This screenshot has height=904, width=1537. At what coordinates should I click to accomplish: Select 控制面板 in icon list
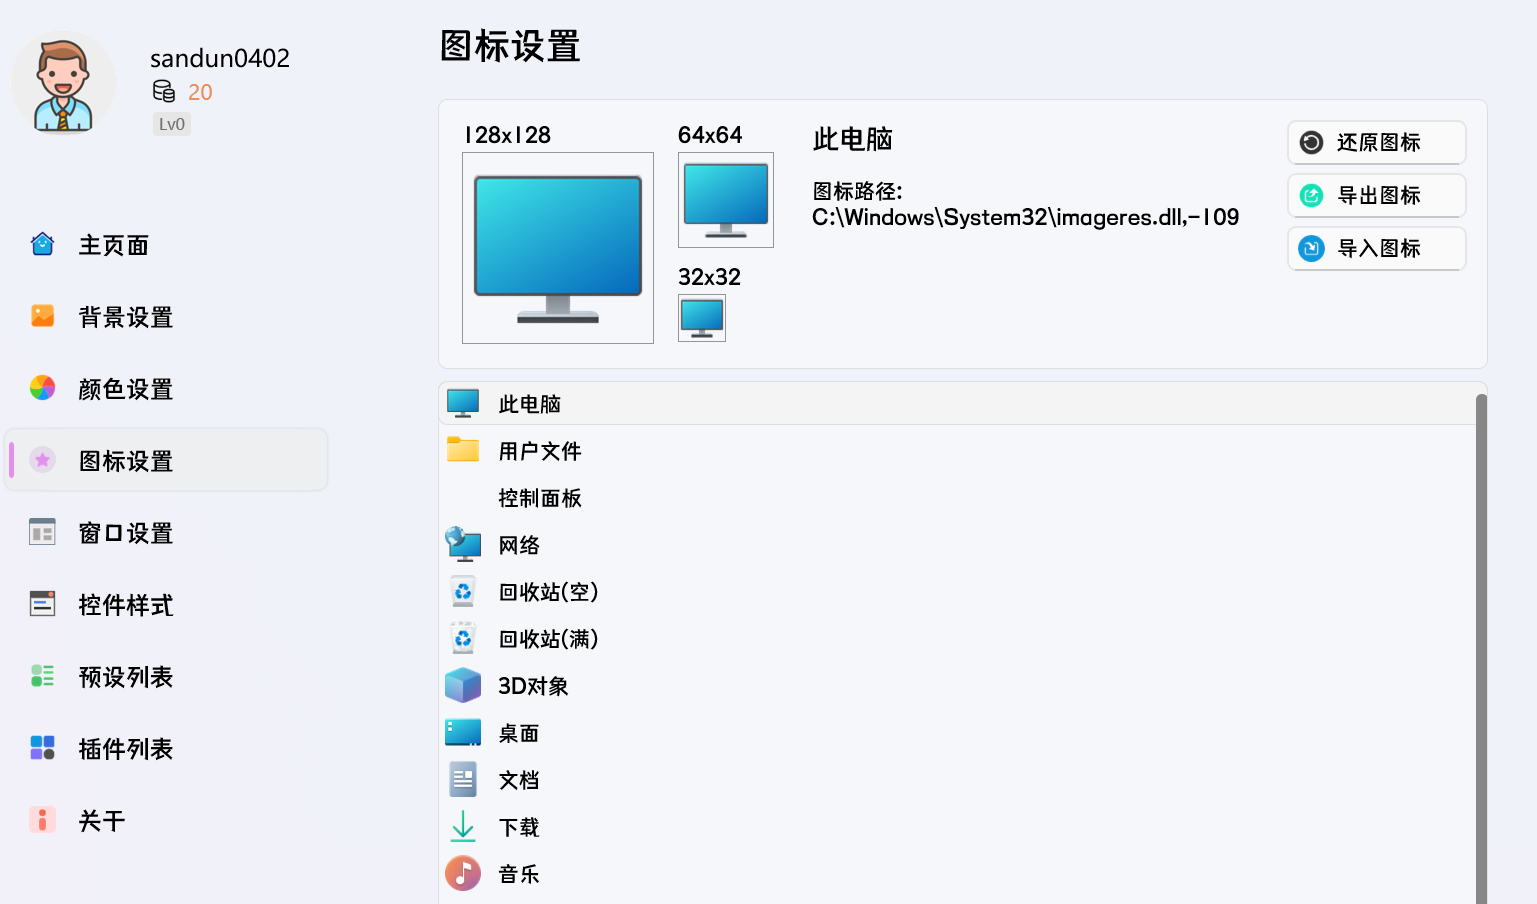click(957, 497)
